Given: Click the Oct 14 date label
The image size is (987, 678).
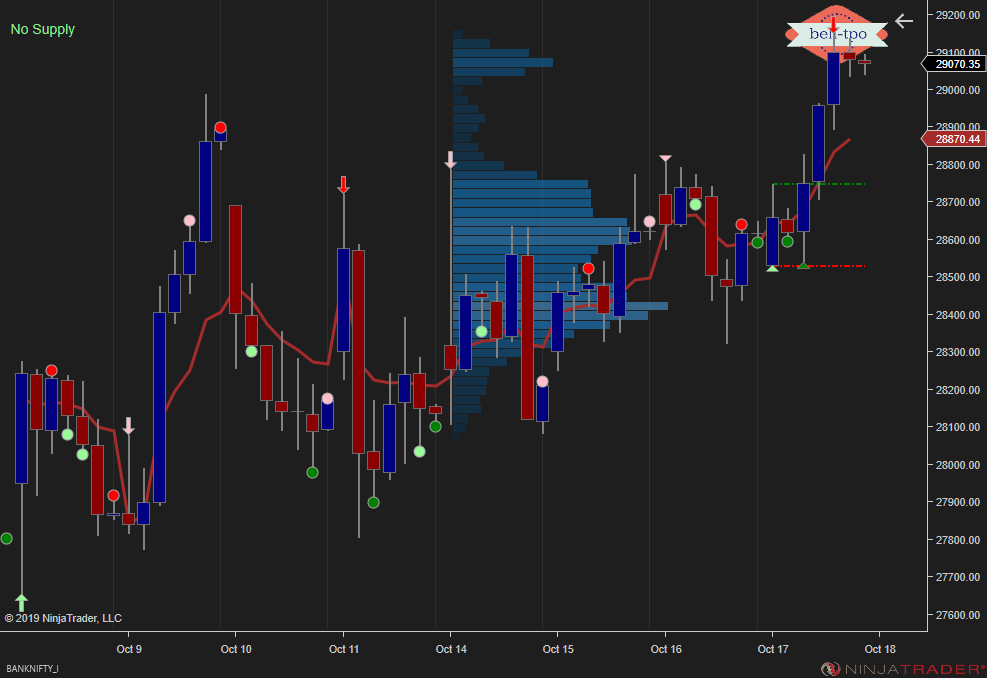Looking at the screenshot, I should click(451, 649).
